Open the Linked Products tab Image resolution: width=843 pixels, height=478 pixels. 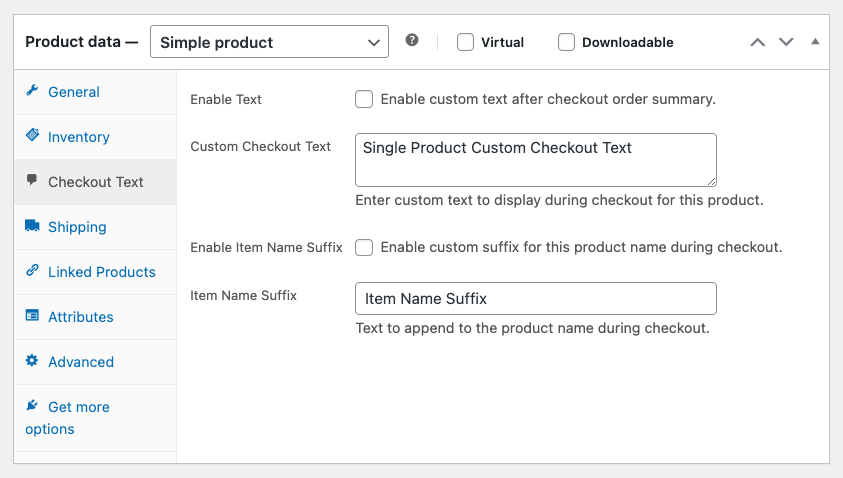(x=101, y=272)
